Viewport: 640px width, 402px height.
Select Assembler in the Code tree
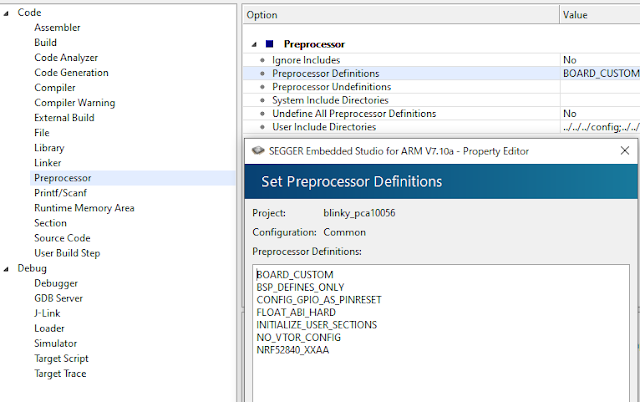[x=57, y=27]
